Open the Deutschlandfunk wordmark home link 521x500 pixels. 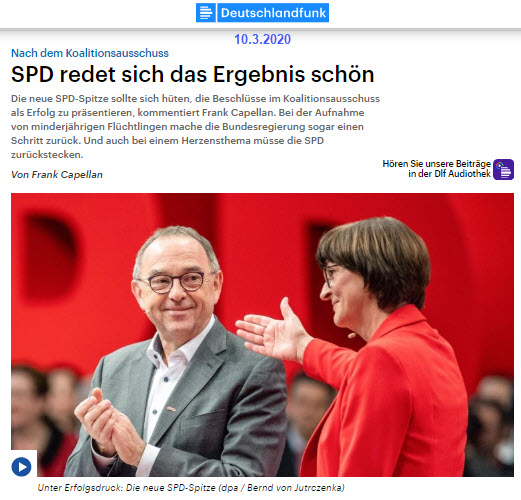[273, 13]
